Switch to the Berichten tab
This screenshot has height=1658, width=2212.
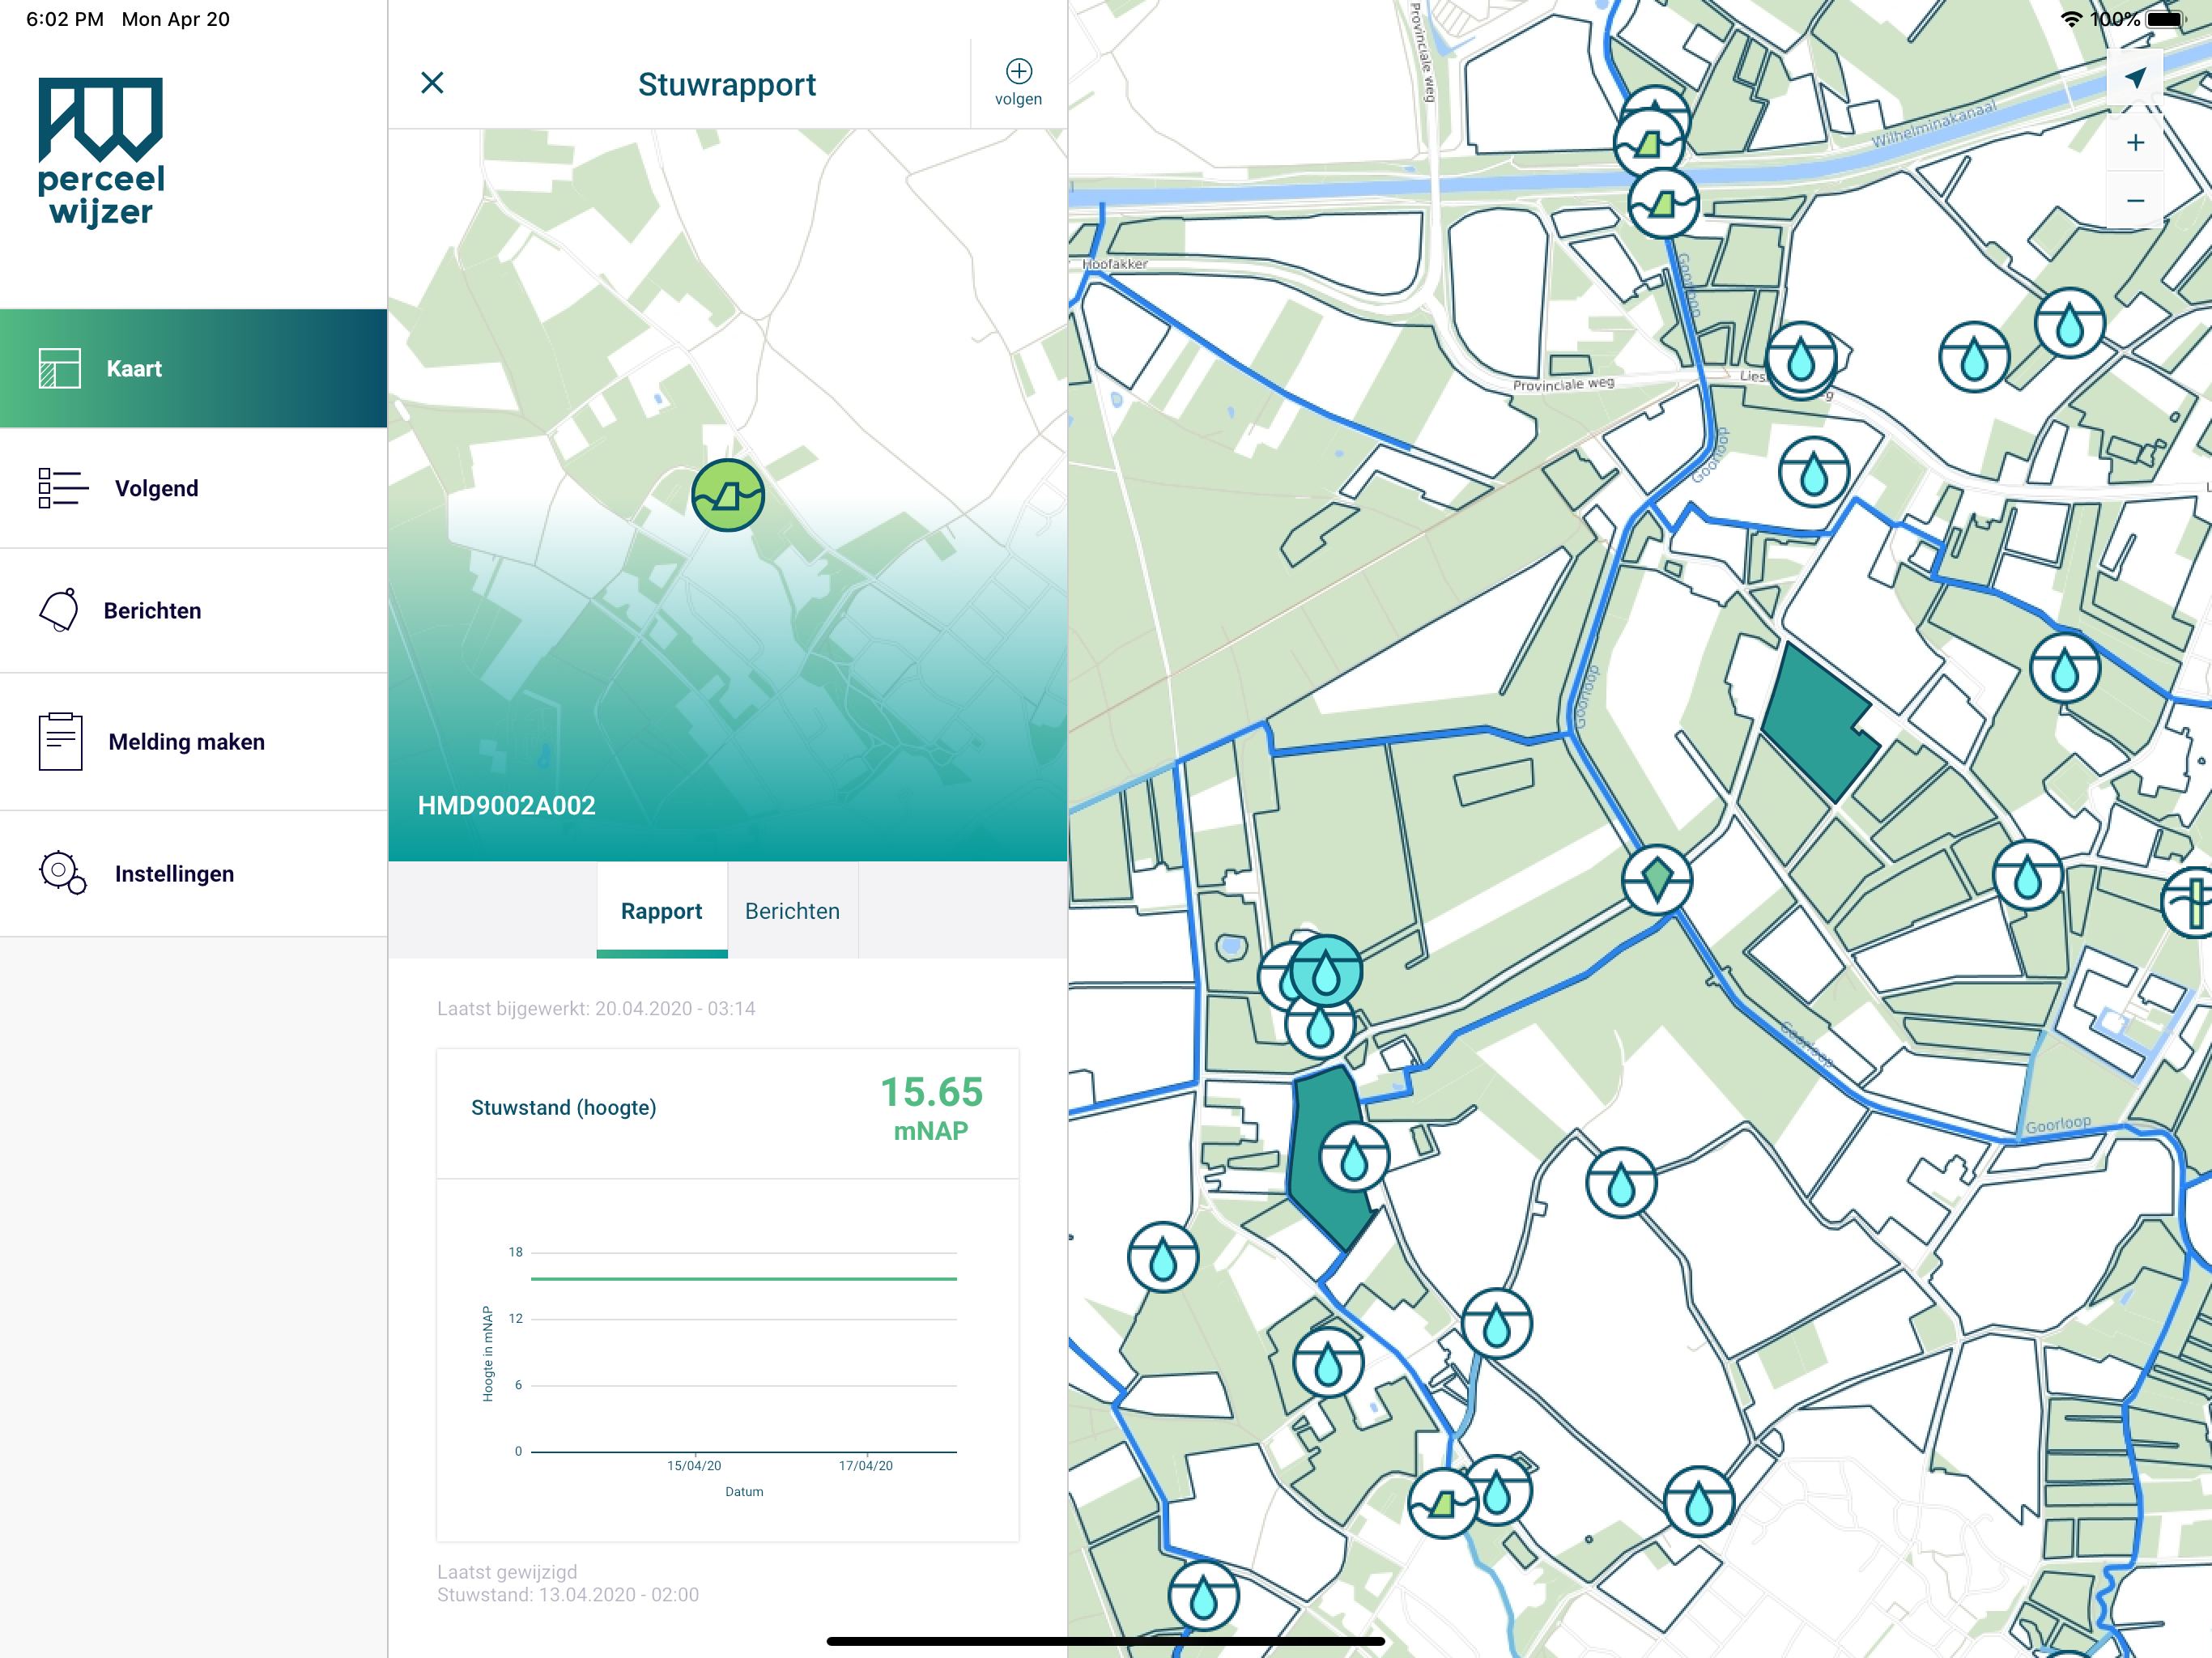pyautogui.click(x=792, y=911)
